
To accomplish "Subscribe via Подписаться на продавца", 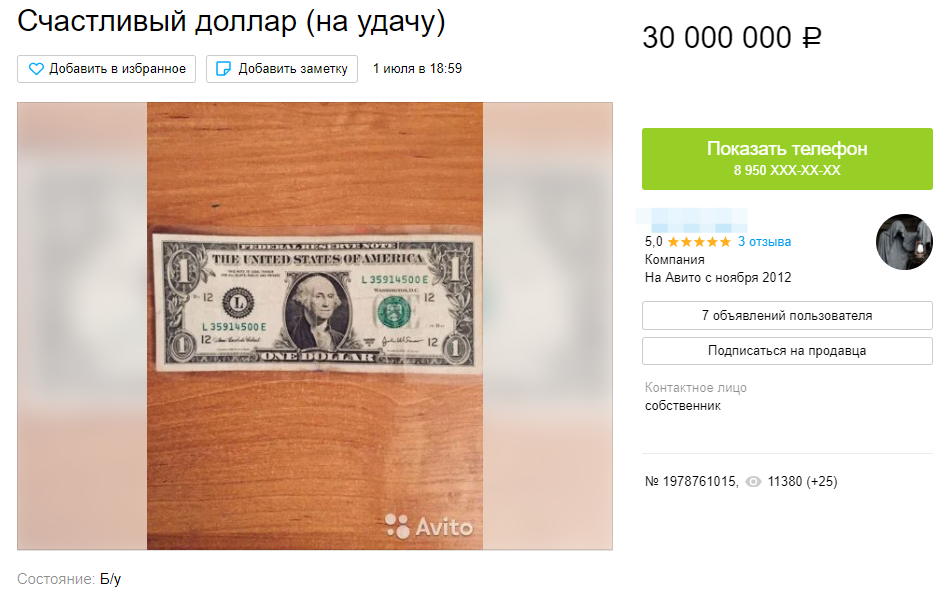I will (x=787, y=350).
